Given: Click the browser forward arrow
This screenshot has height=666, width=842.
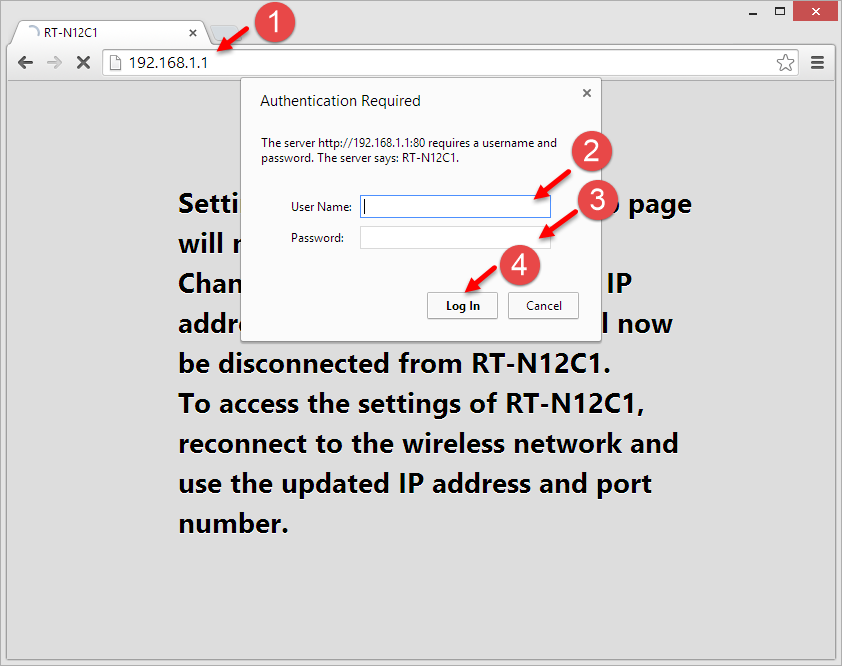Looking at the screenshot, I should tap(54, 63).
